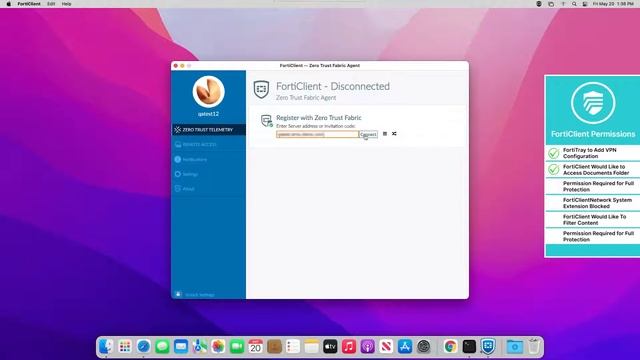Open the Trash in the Dock
Image resolution: width=640 pixels, height=360 pixels.
533,347
